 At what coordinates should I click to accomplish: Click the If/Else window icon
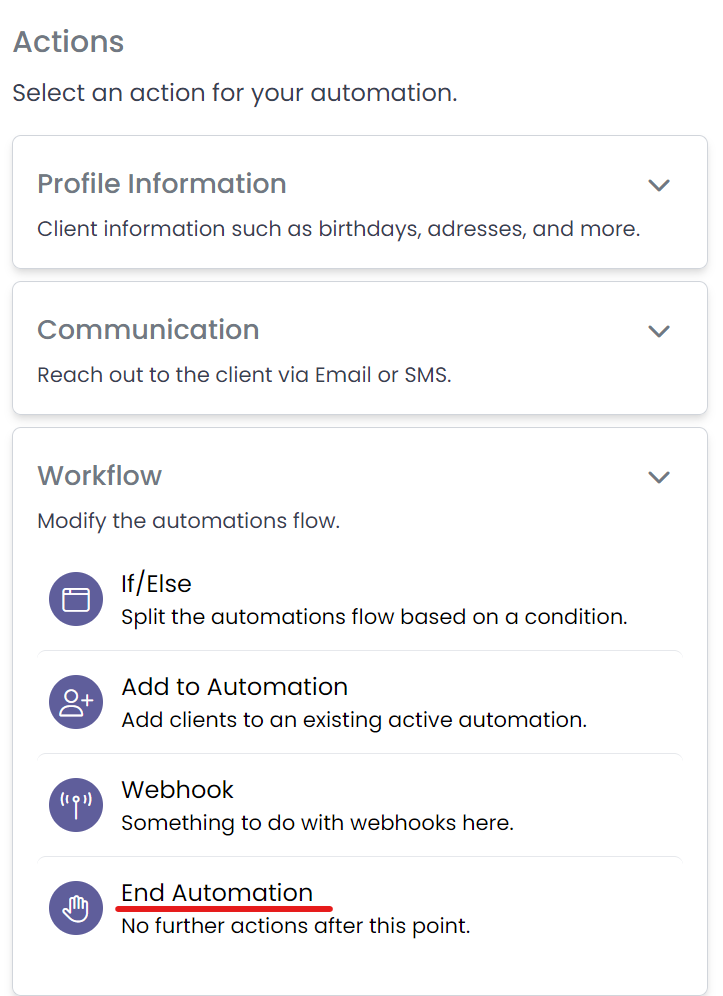(x=76, y=599)
